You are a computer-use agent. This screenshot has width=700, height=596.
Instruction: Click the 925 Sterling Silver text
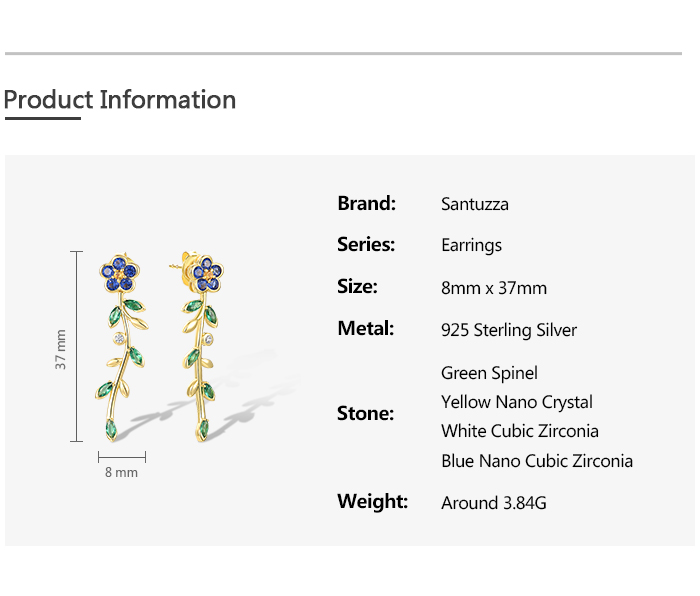pos(509,330)
